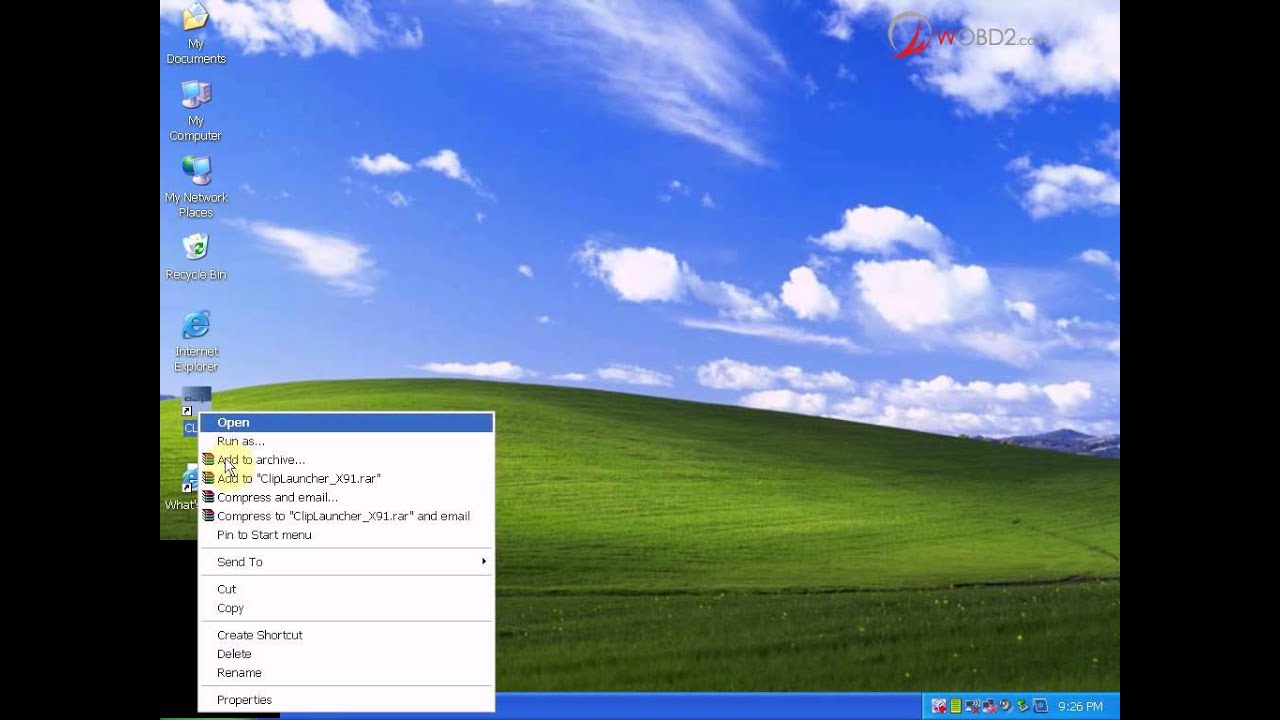The height and width of the screenshot is (720, 1280).
Task: Choose Open in the context menu
Action: point(346,423)
